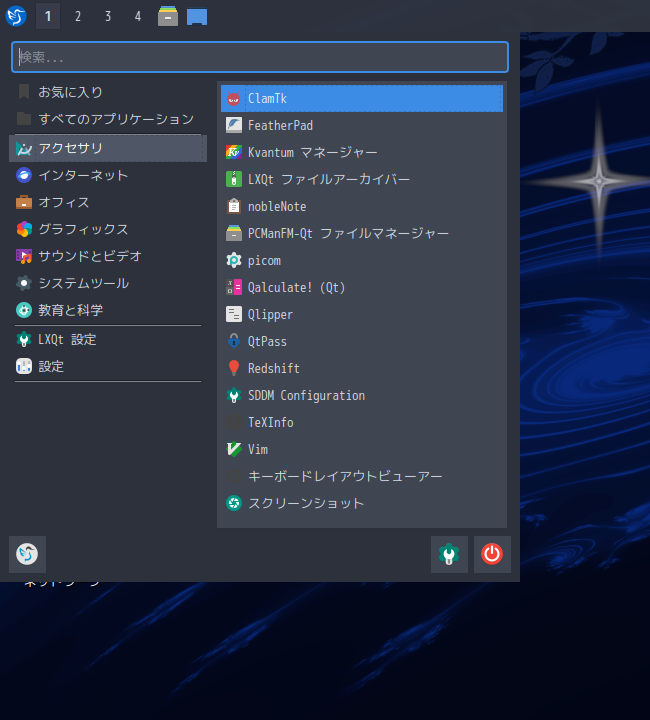Click the picom gear icon
This screenshot has height=720, width=650.
[x=234, y=260]
